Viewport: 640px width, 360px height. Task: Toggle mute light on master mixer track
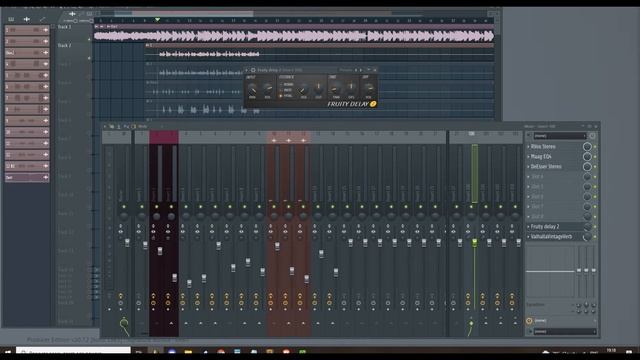pos(124,207)
